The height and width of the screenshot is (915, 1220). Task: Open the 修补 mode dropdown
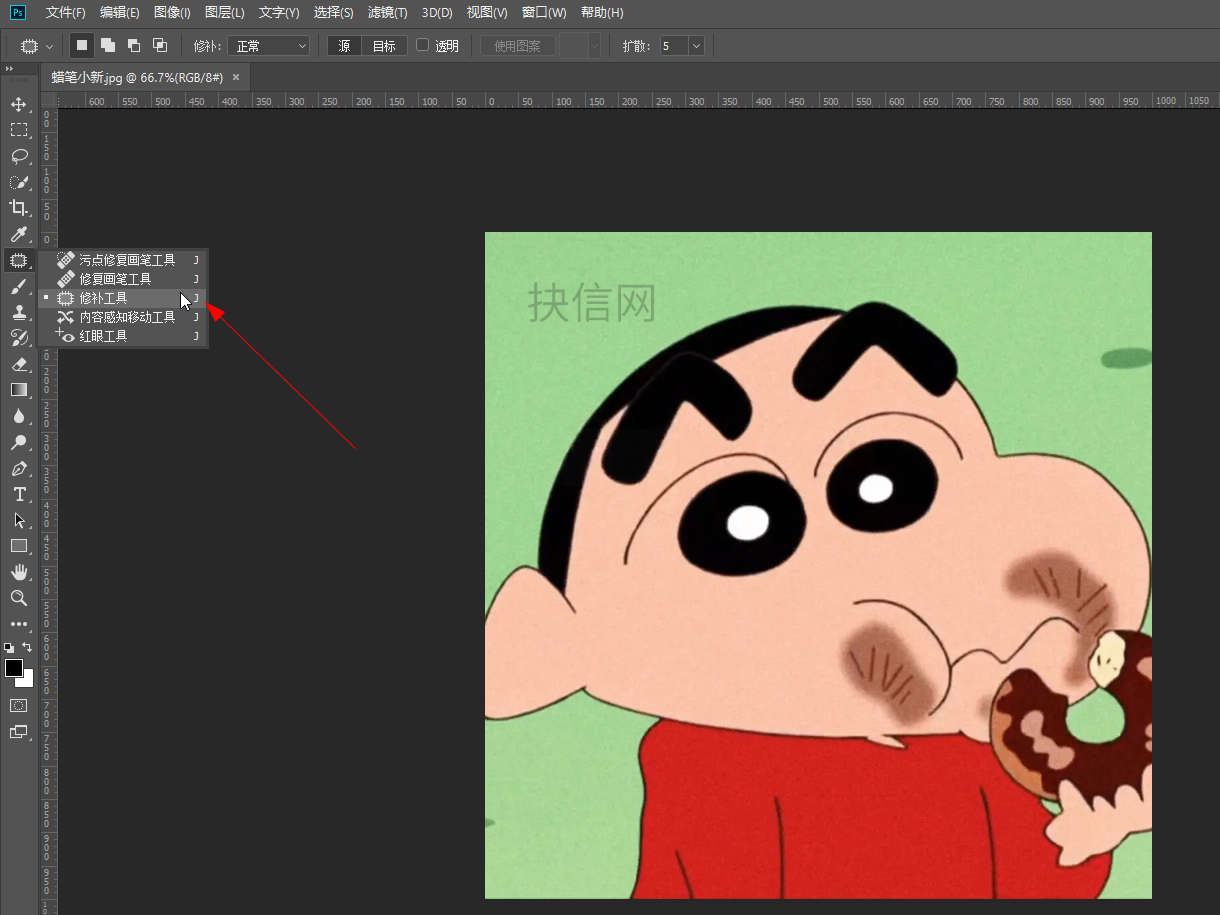(269, 46)
